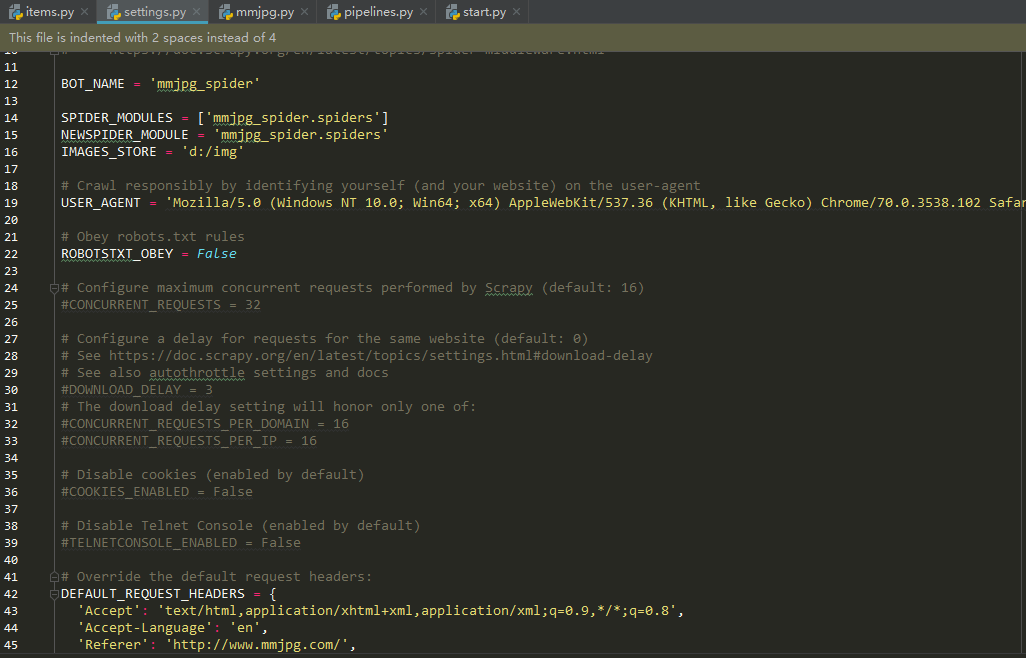Open the doc.scrapy.org download-delay URL in the comment
Image resolution: width=1026 pixels, height=658 pixels.
(381, 356)
